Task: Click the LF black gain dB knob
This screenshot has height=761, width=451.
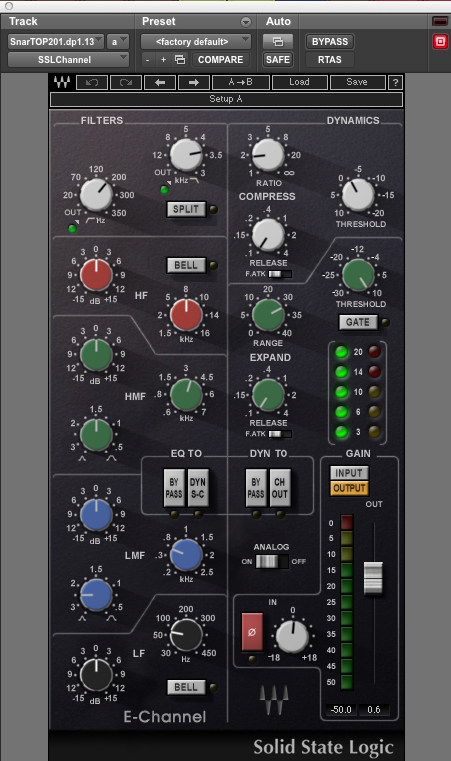Action: (x=96, y=675)
